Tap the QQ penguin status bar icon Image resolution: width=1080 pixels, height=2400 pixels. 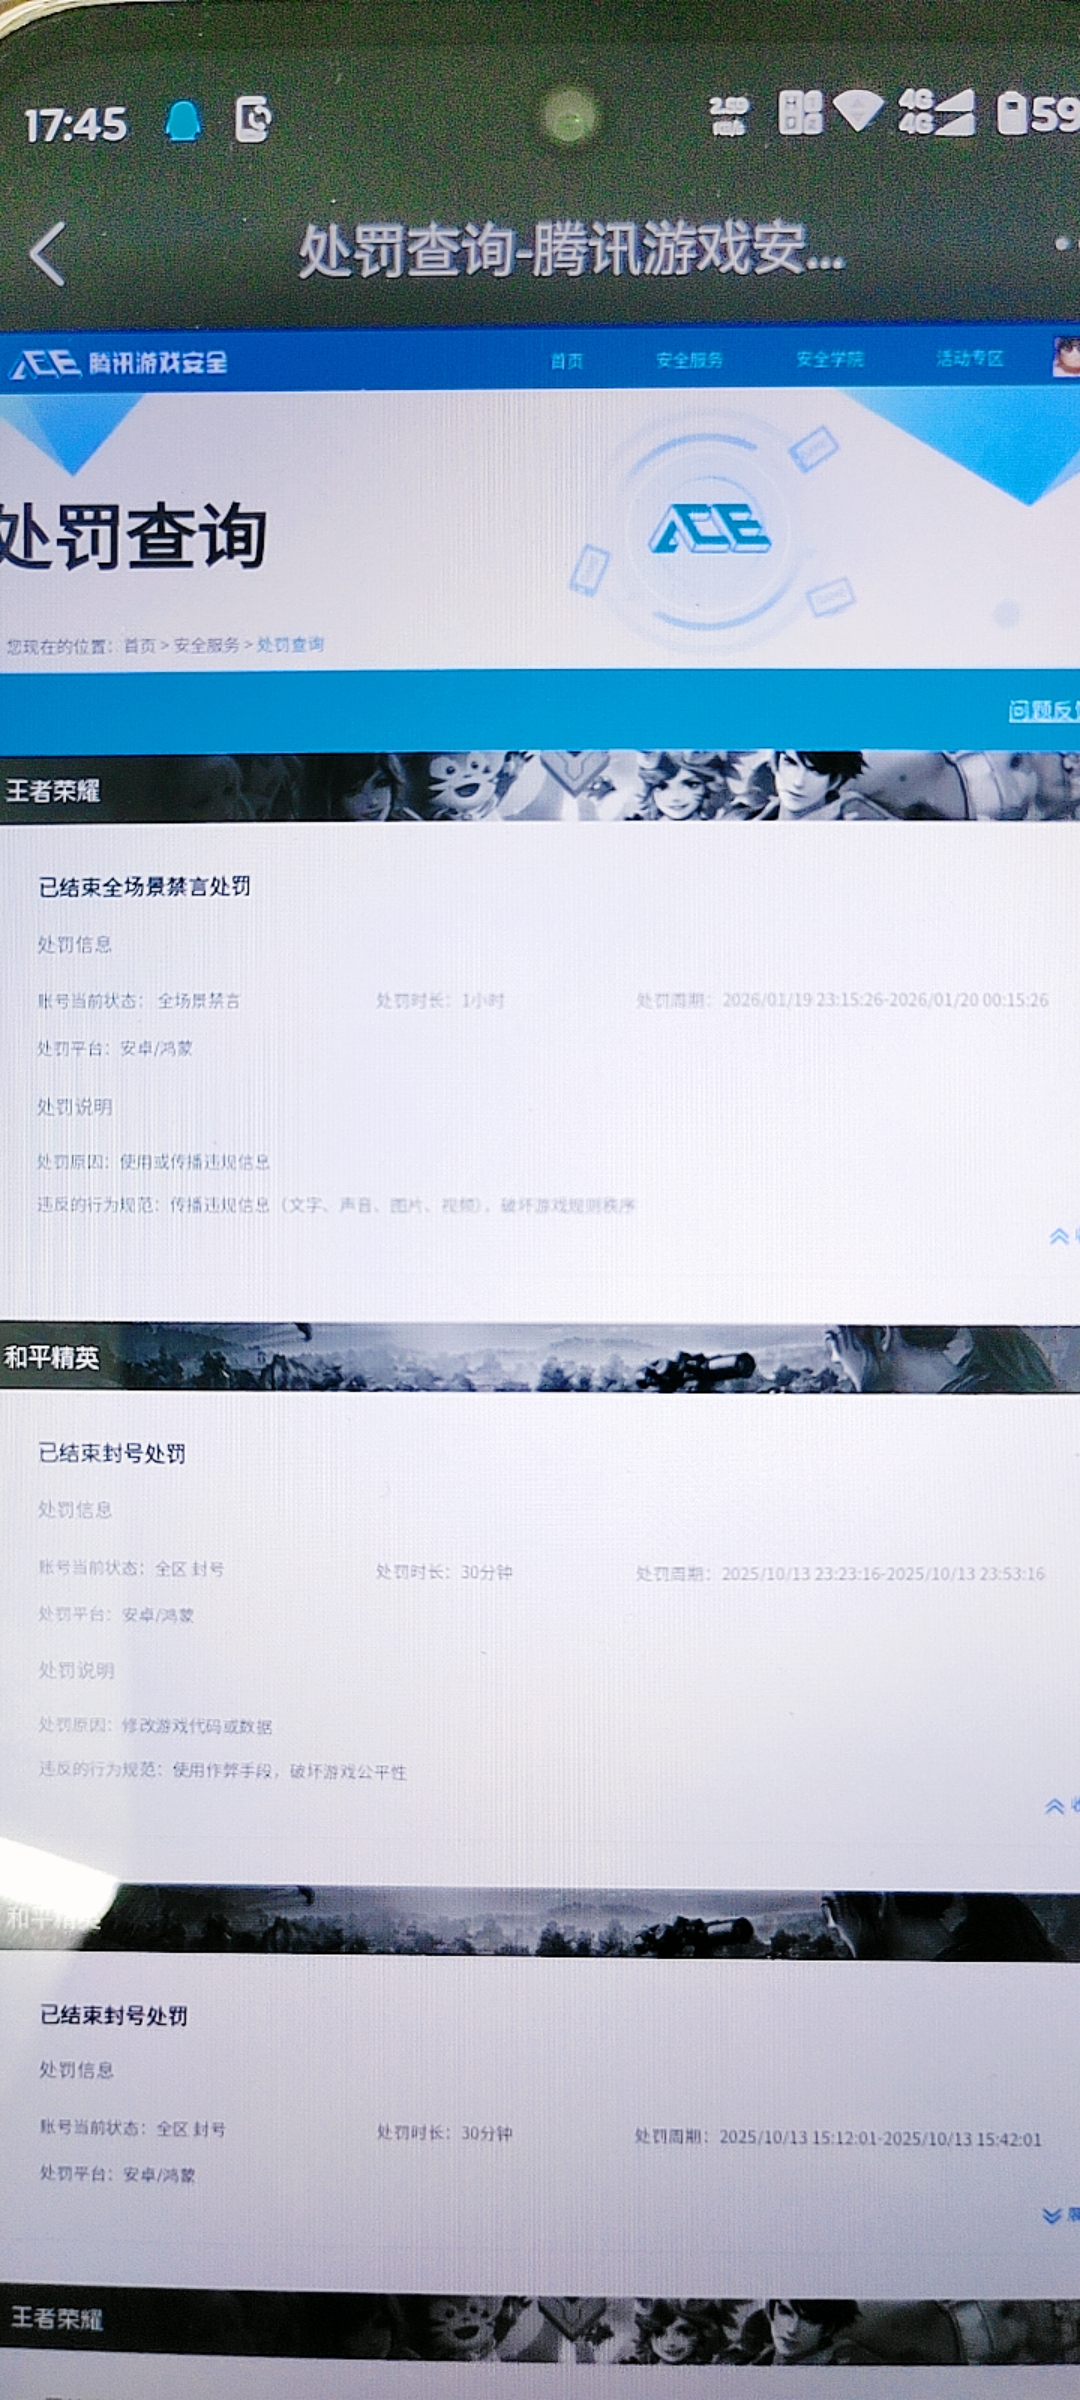tap(183, 122)
